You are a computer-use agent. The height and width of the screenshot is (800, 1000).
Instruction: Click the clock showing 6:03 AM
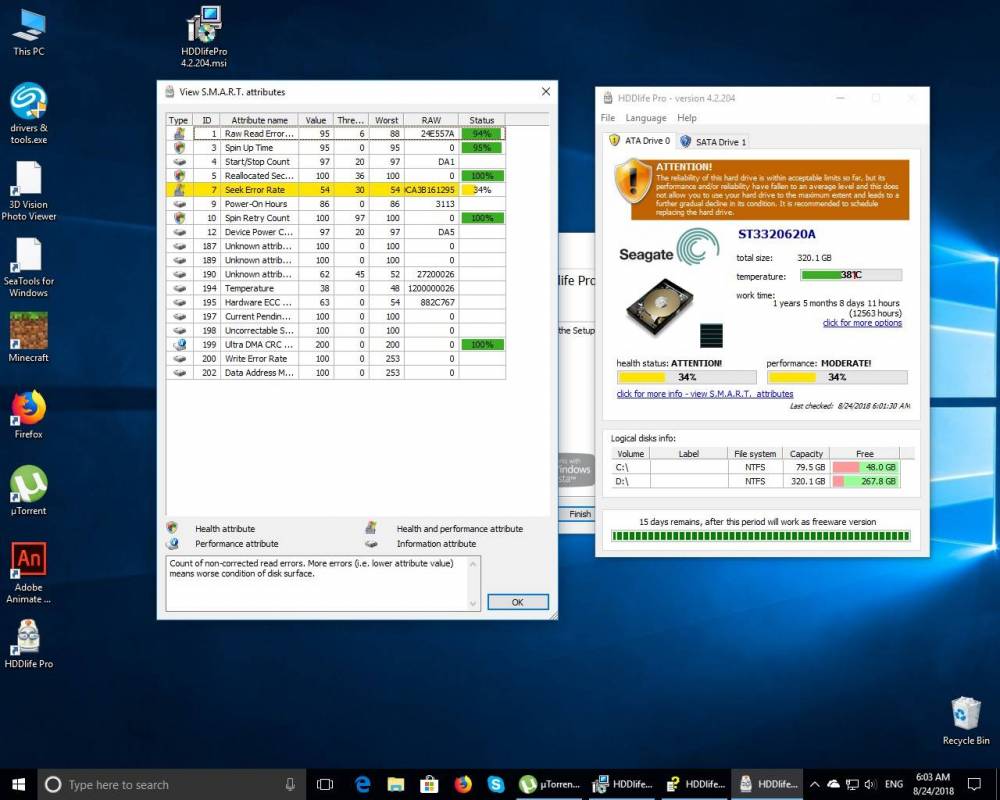[932, 784]
